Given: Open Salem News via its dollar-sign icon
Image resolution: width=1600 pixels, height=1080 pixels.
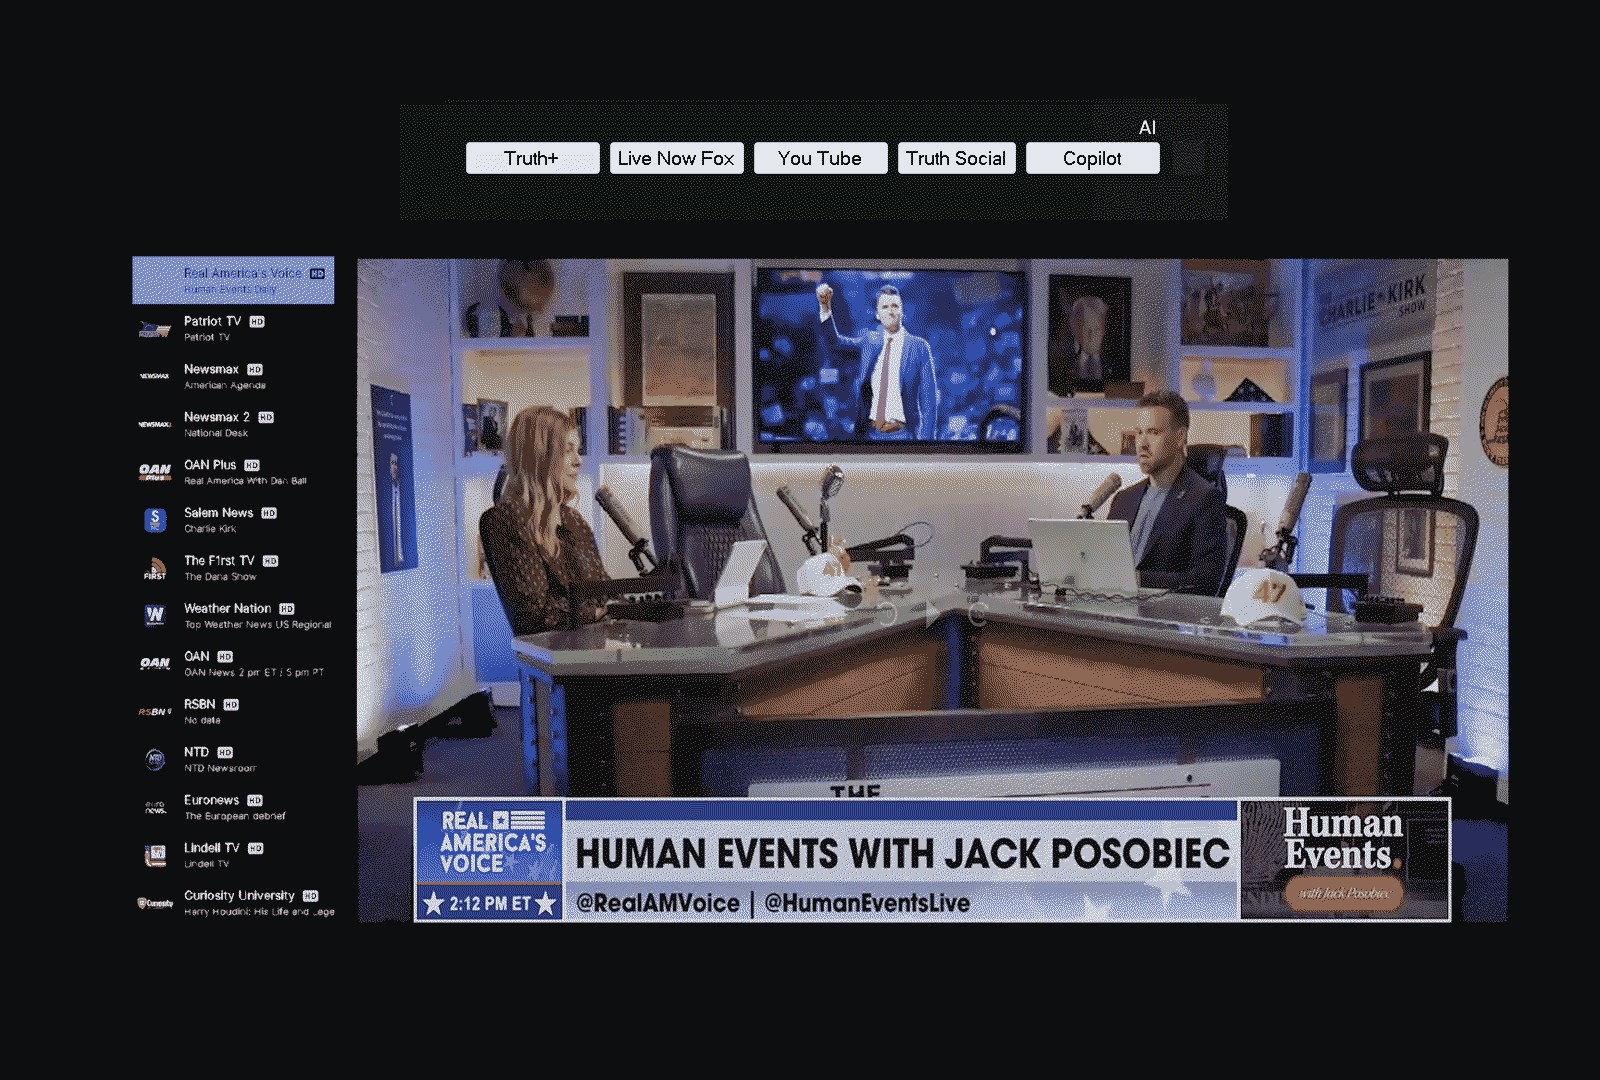Looking at the screenshot, I should pos(153,519).
